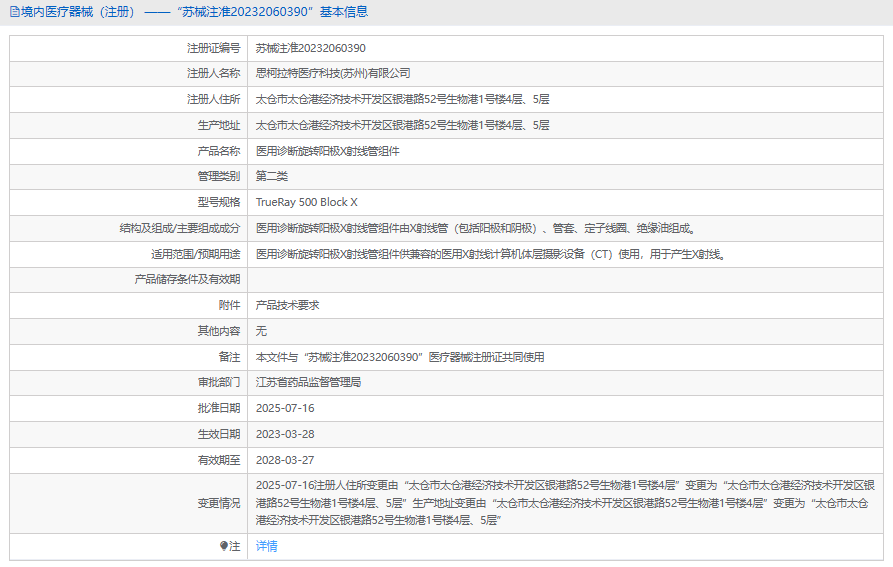Select the 变更情况 change history paragraph
This screenshot has height=567, width=893.
click(565, 503)
